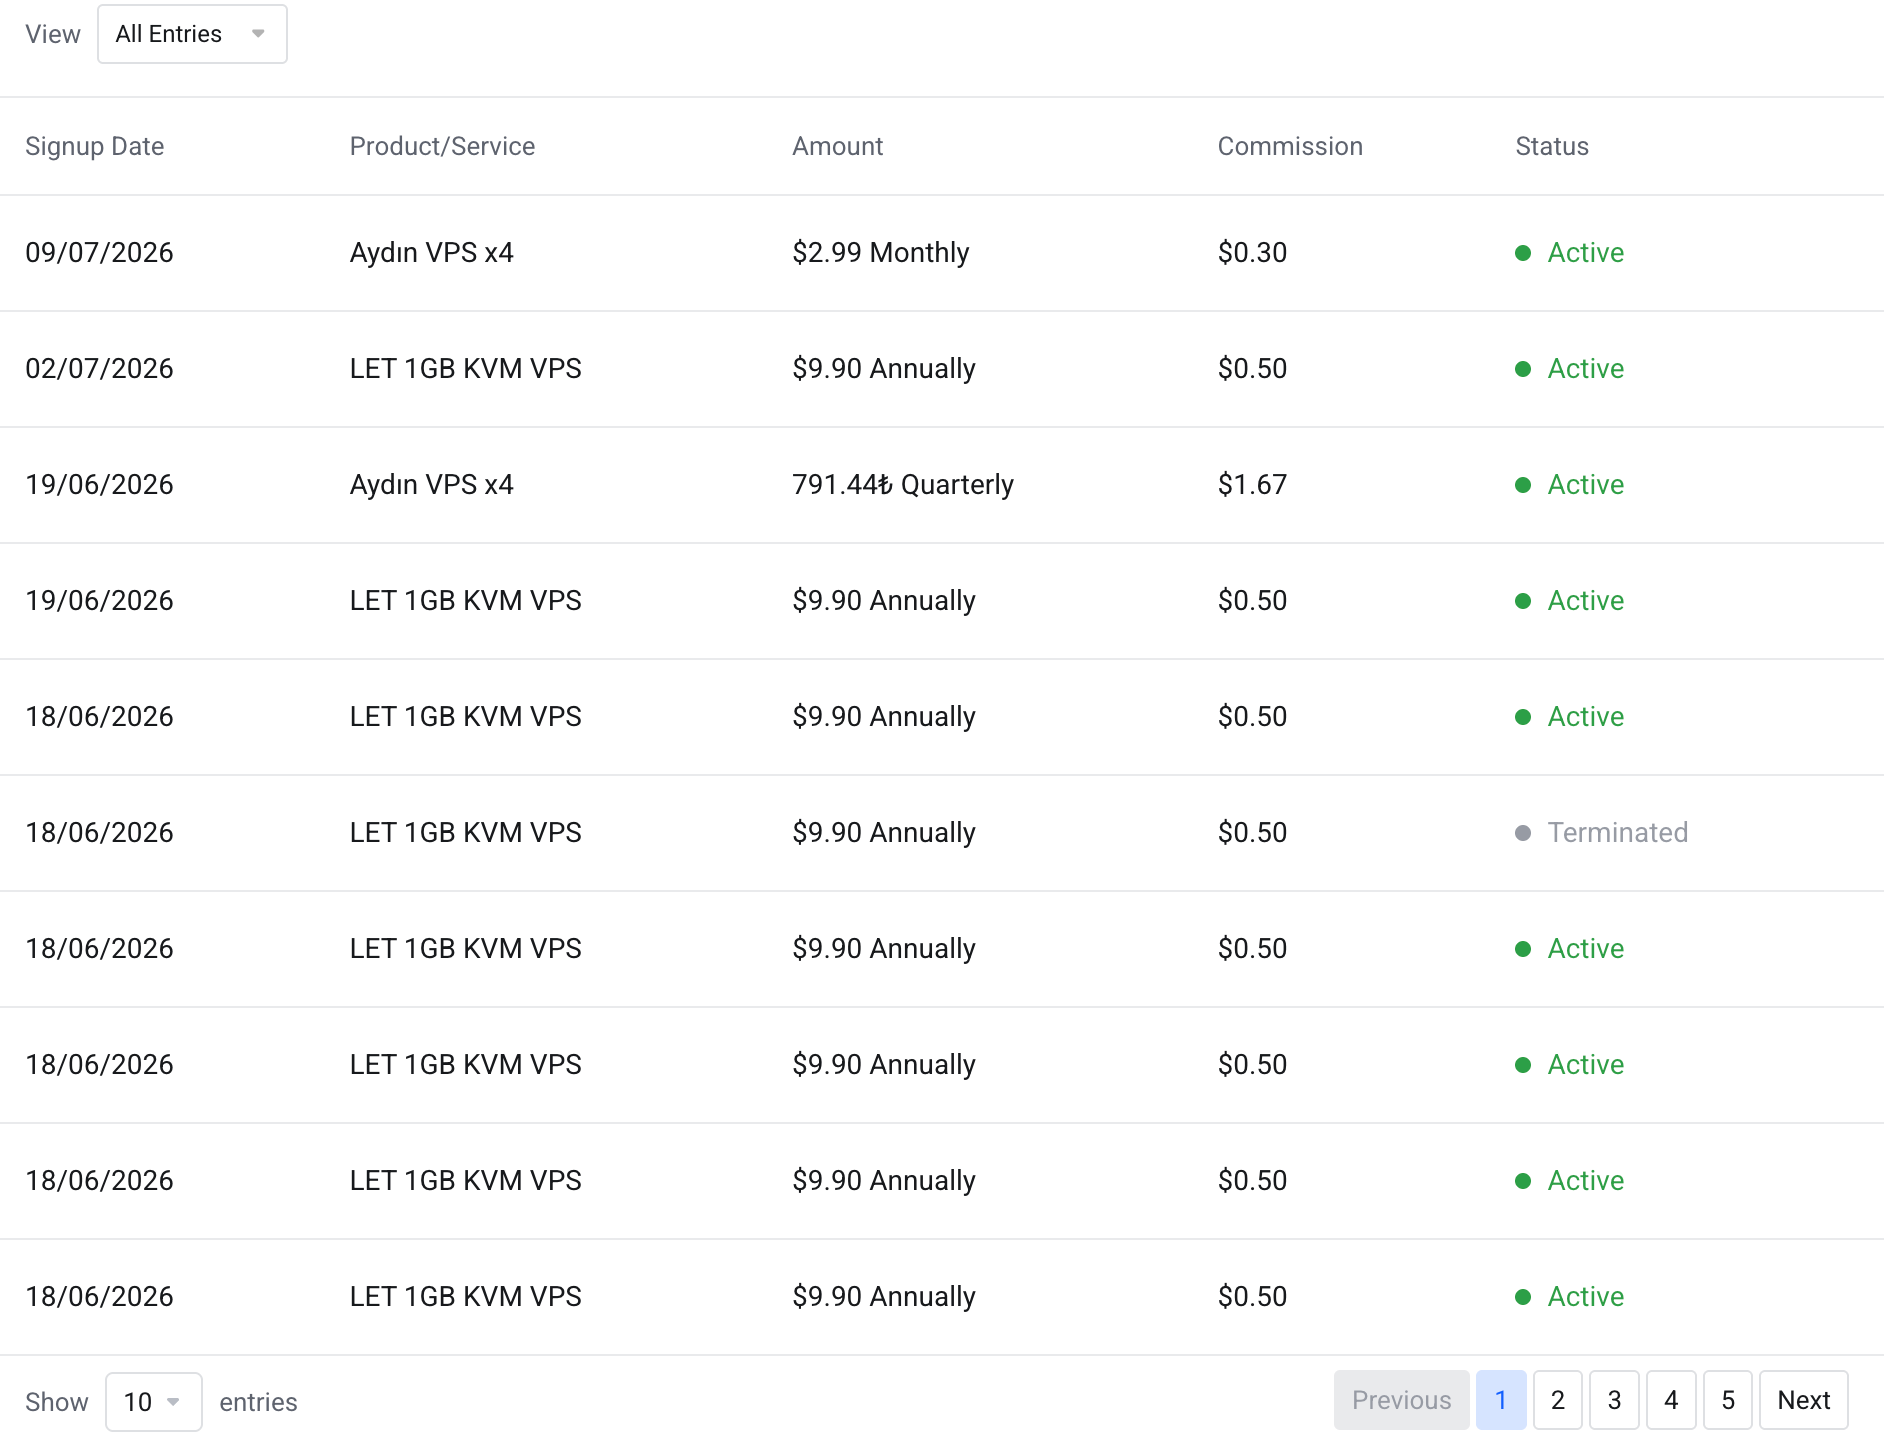This screenshot has height=1446, width=1884.
Task: Sort by Product/Service column header
Action: 442,146
